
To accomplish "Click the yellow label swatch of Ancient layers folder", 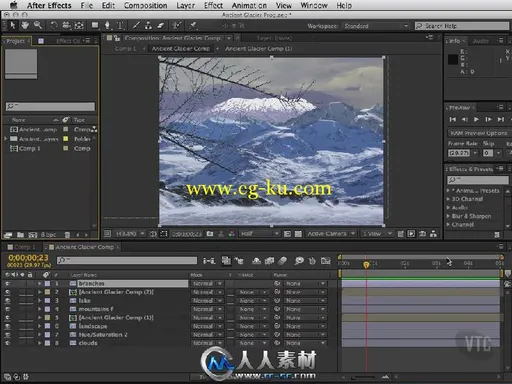I will [66, 139].
